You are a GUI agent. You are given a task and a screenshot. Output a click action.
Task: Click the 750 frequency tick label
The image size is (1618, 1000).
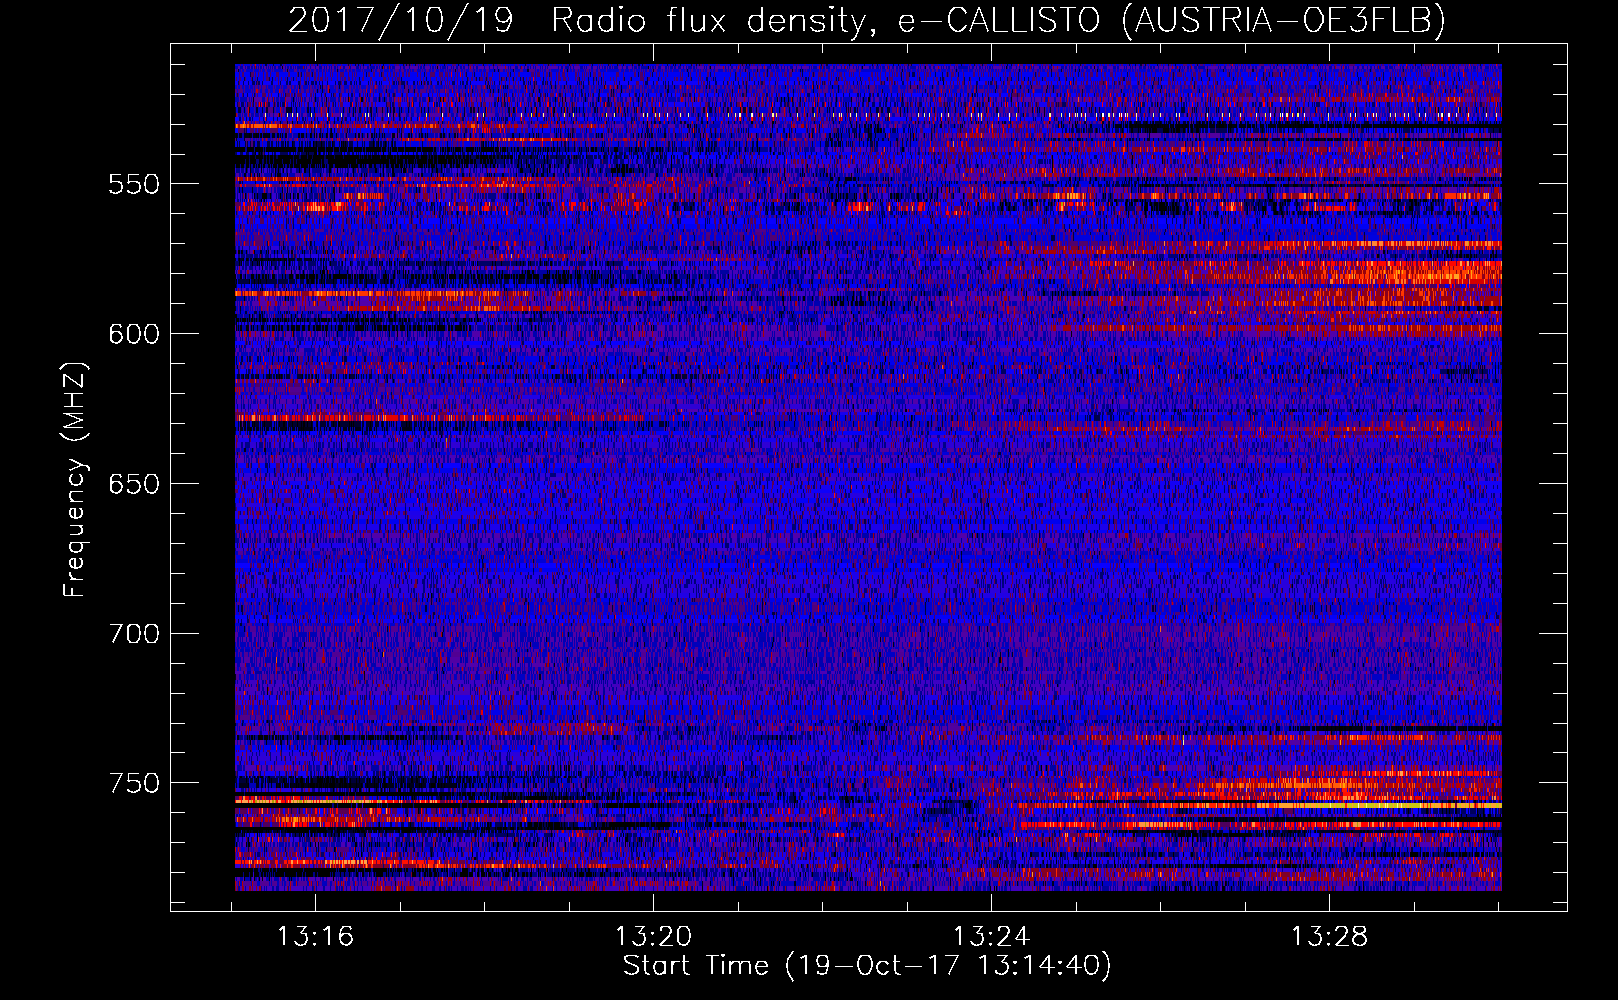coord(134,783)
